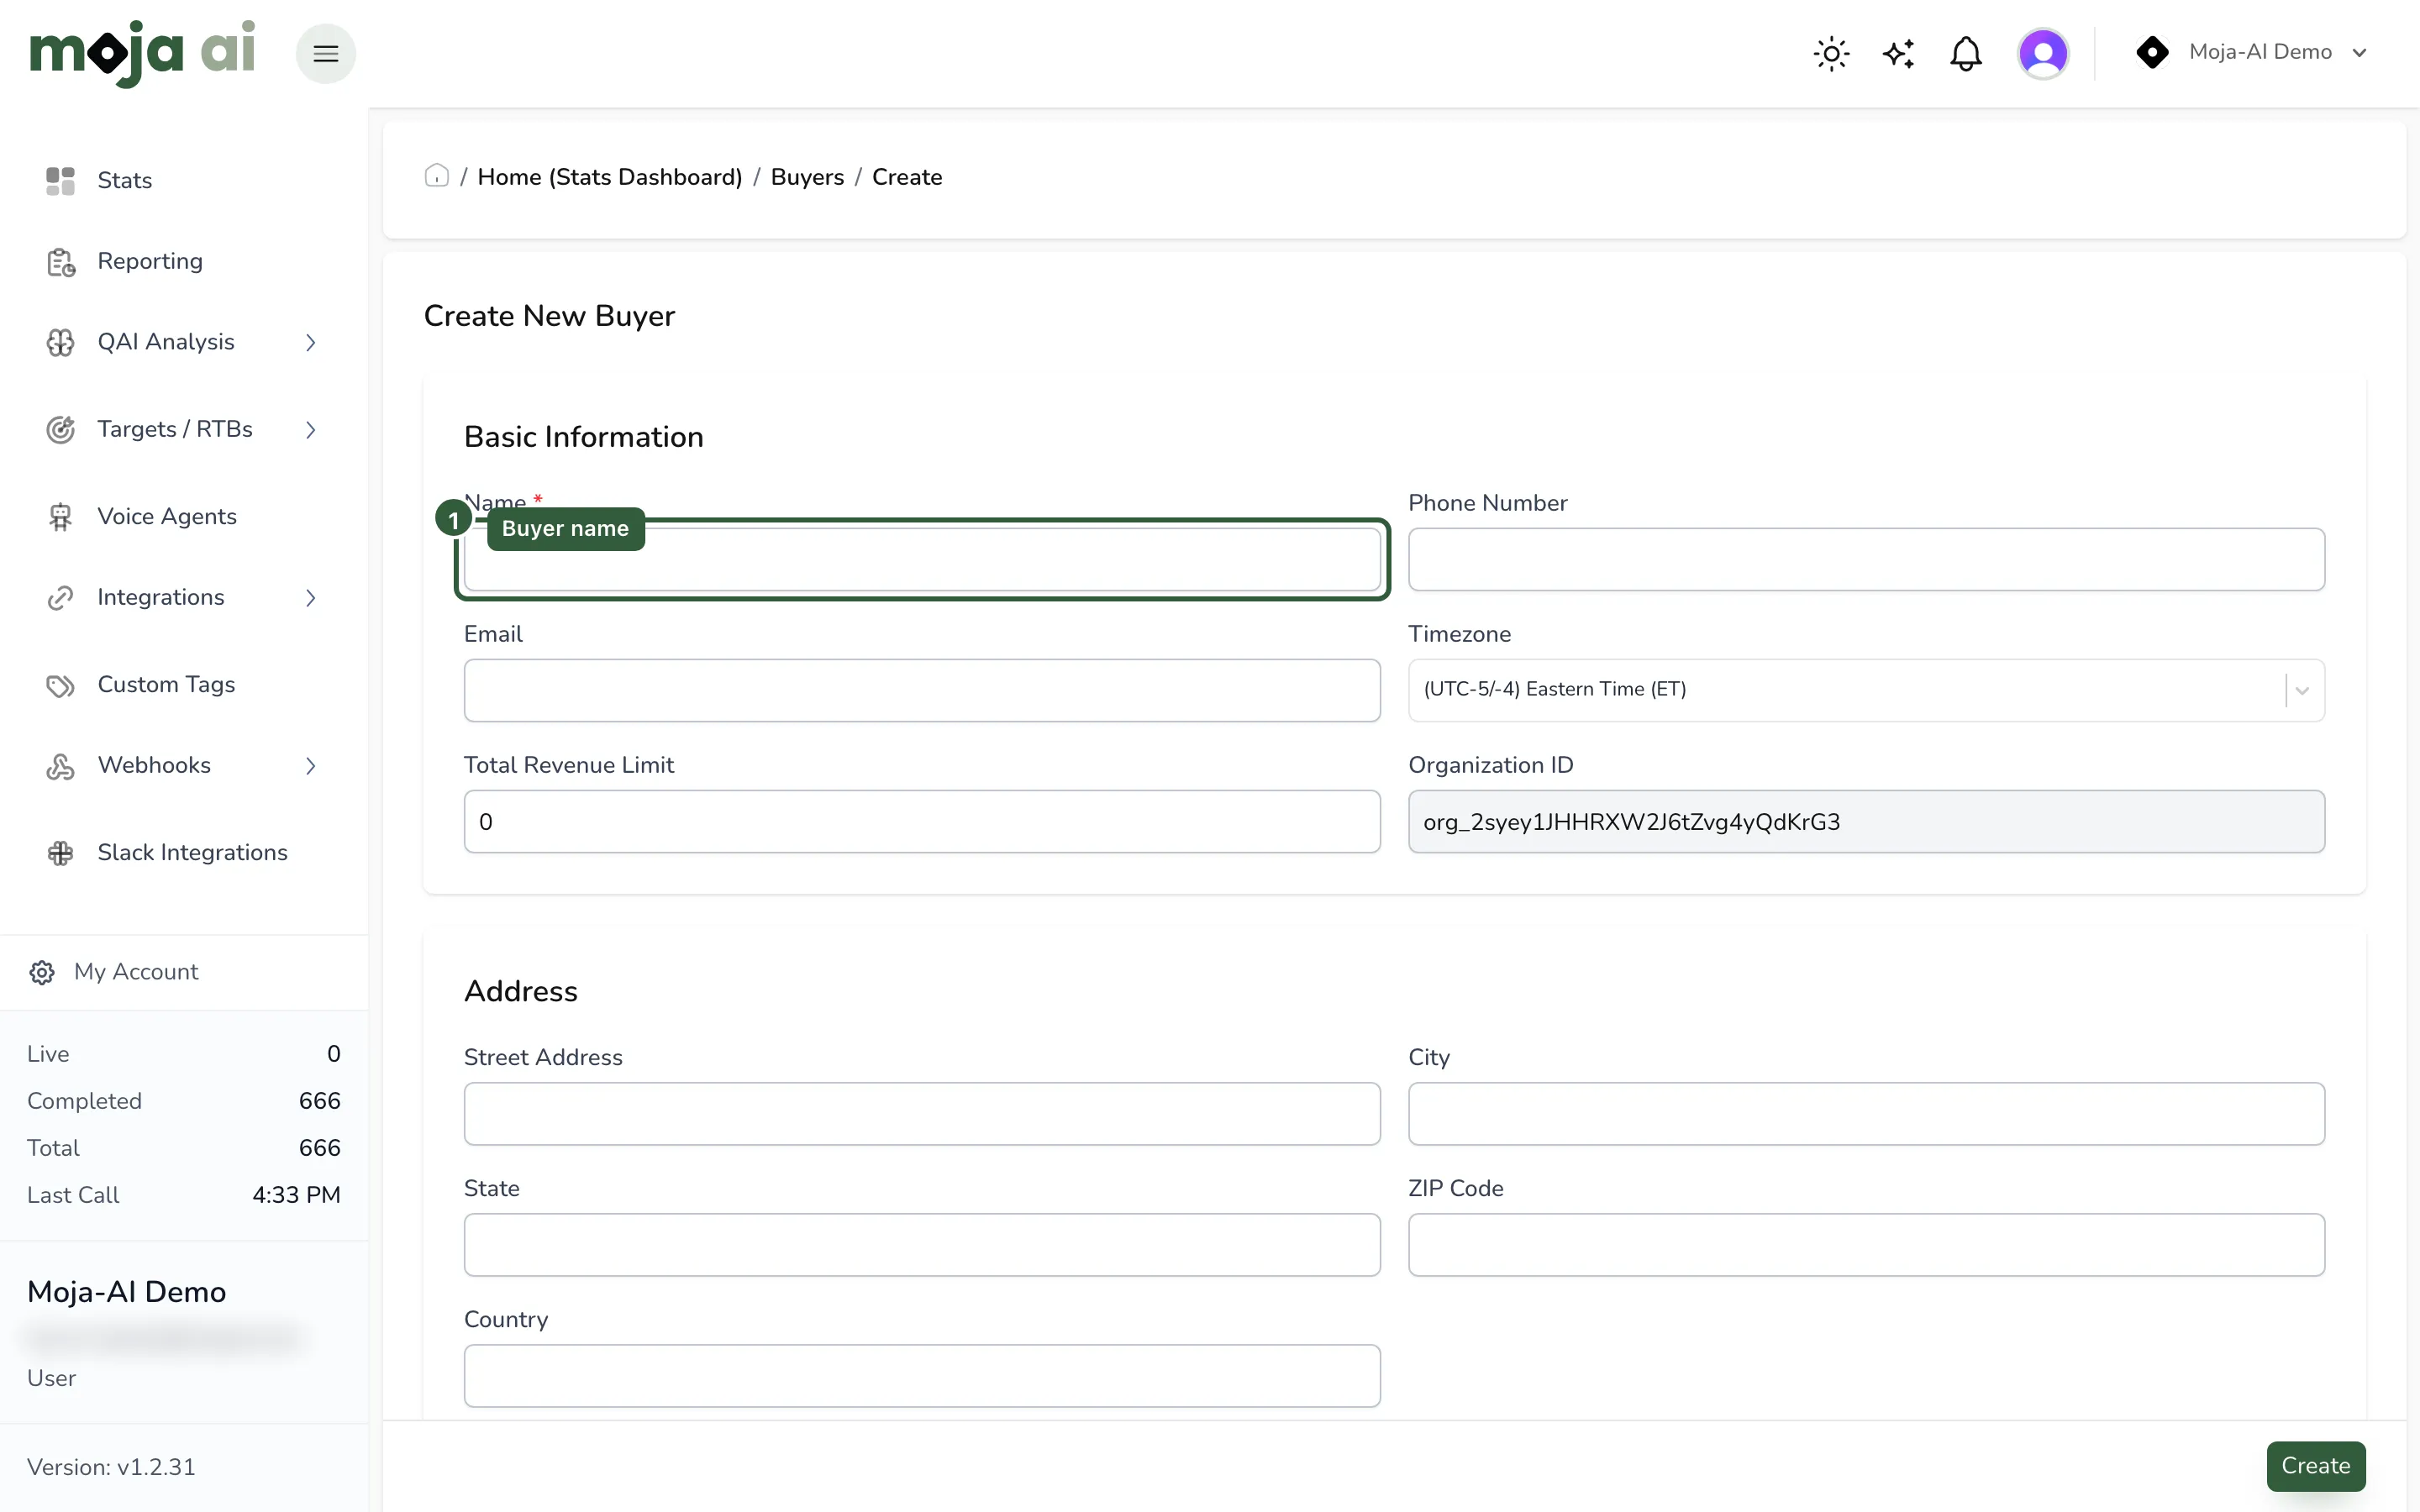The height and width of the screenshot is (1512, 2420).
Task: Click the Webhooks icon
Action: (x=60, y=766)
